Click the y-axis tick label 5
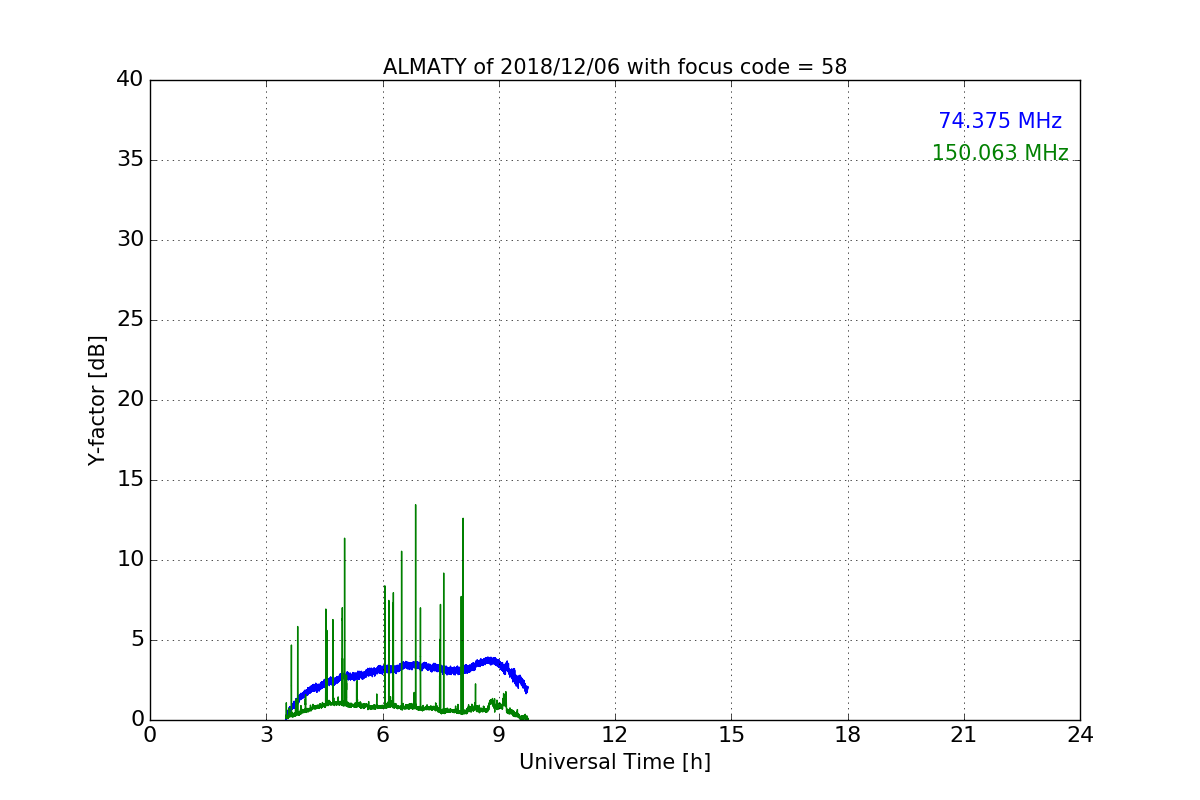The width and height of the screenshot is (1200, 800). (136, 640)
